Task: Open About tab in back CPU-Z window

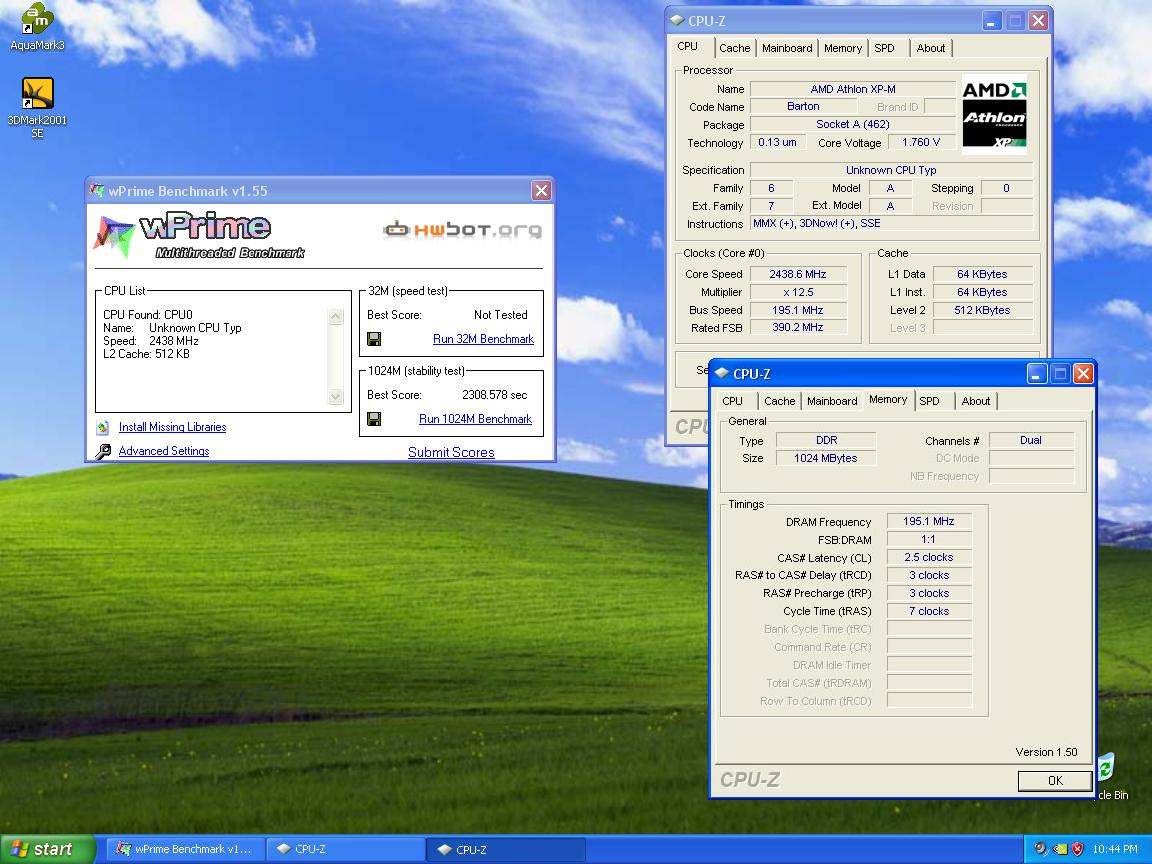Action: click(x=931, y=48)
